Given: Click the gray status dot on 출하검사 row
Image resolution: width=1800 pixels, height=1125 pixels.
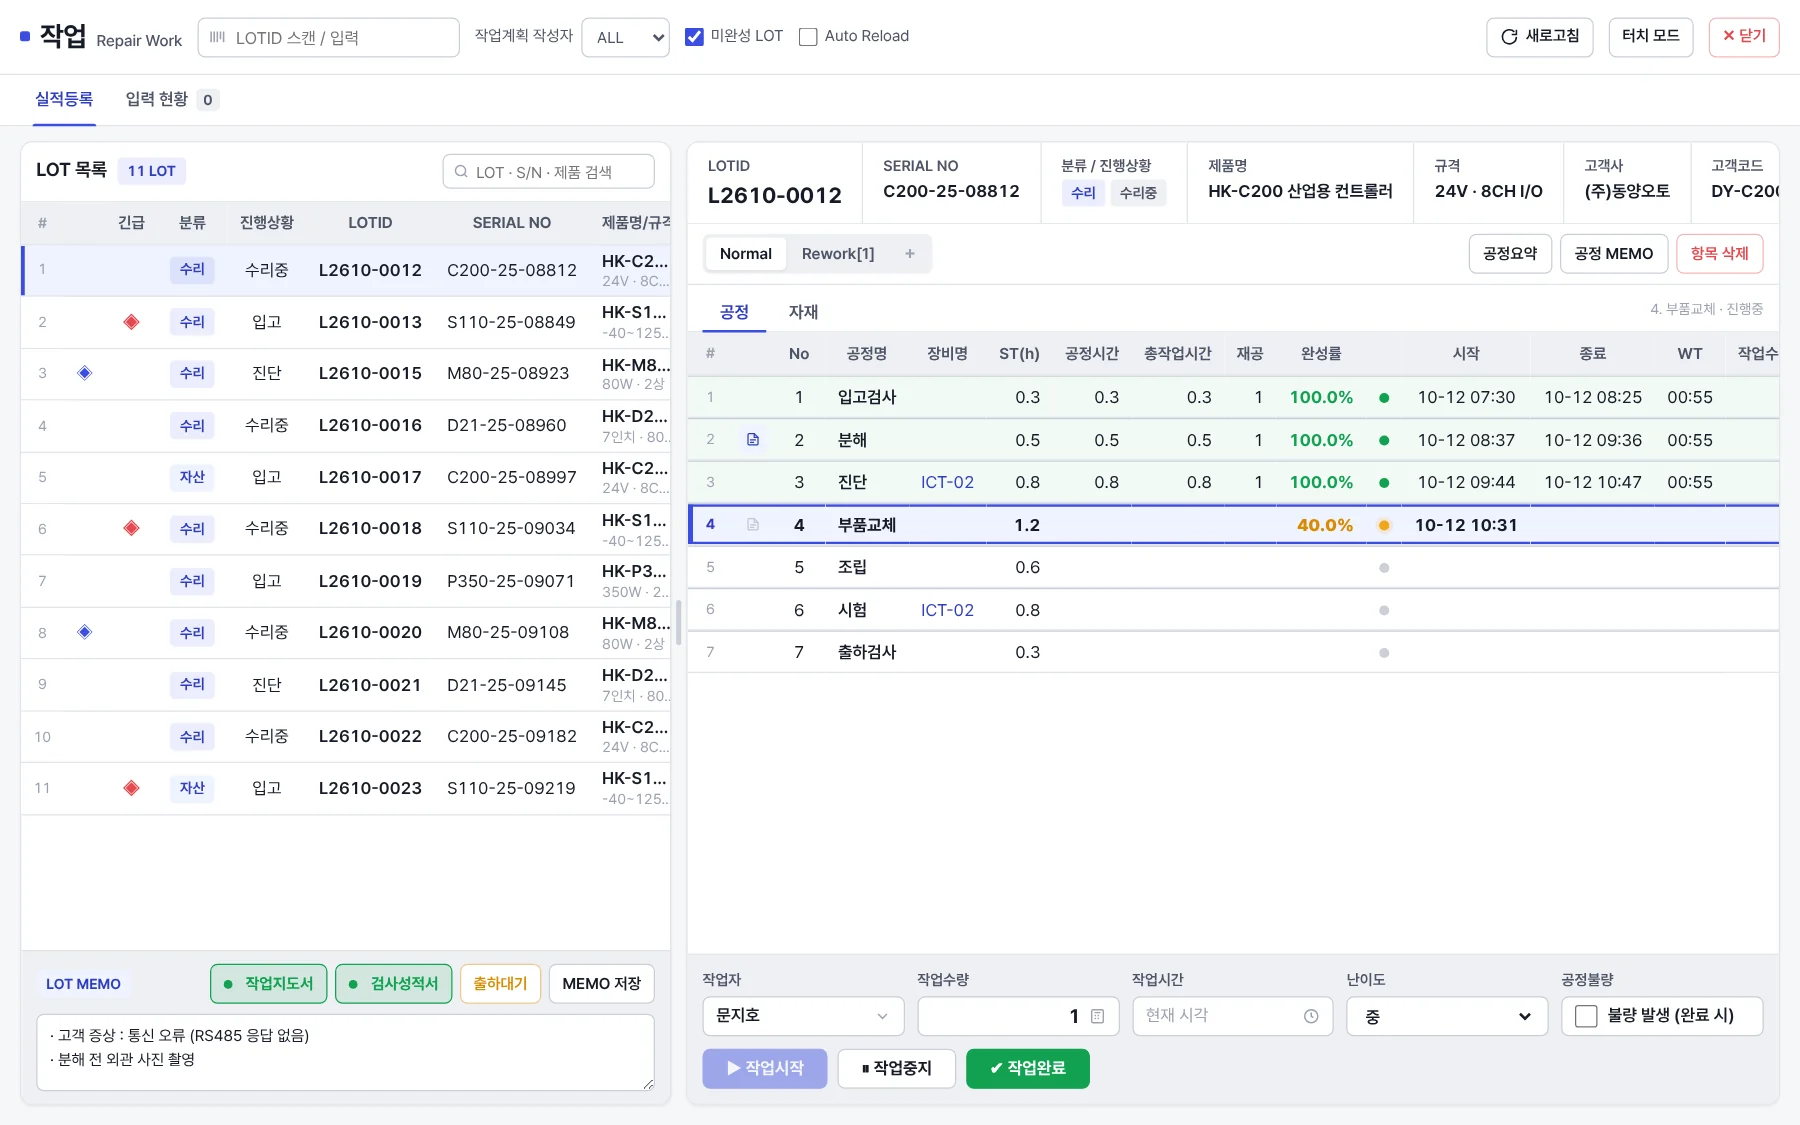Looking at the screenshot, I should click(1384, 653).
